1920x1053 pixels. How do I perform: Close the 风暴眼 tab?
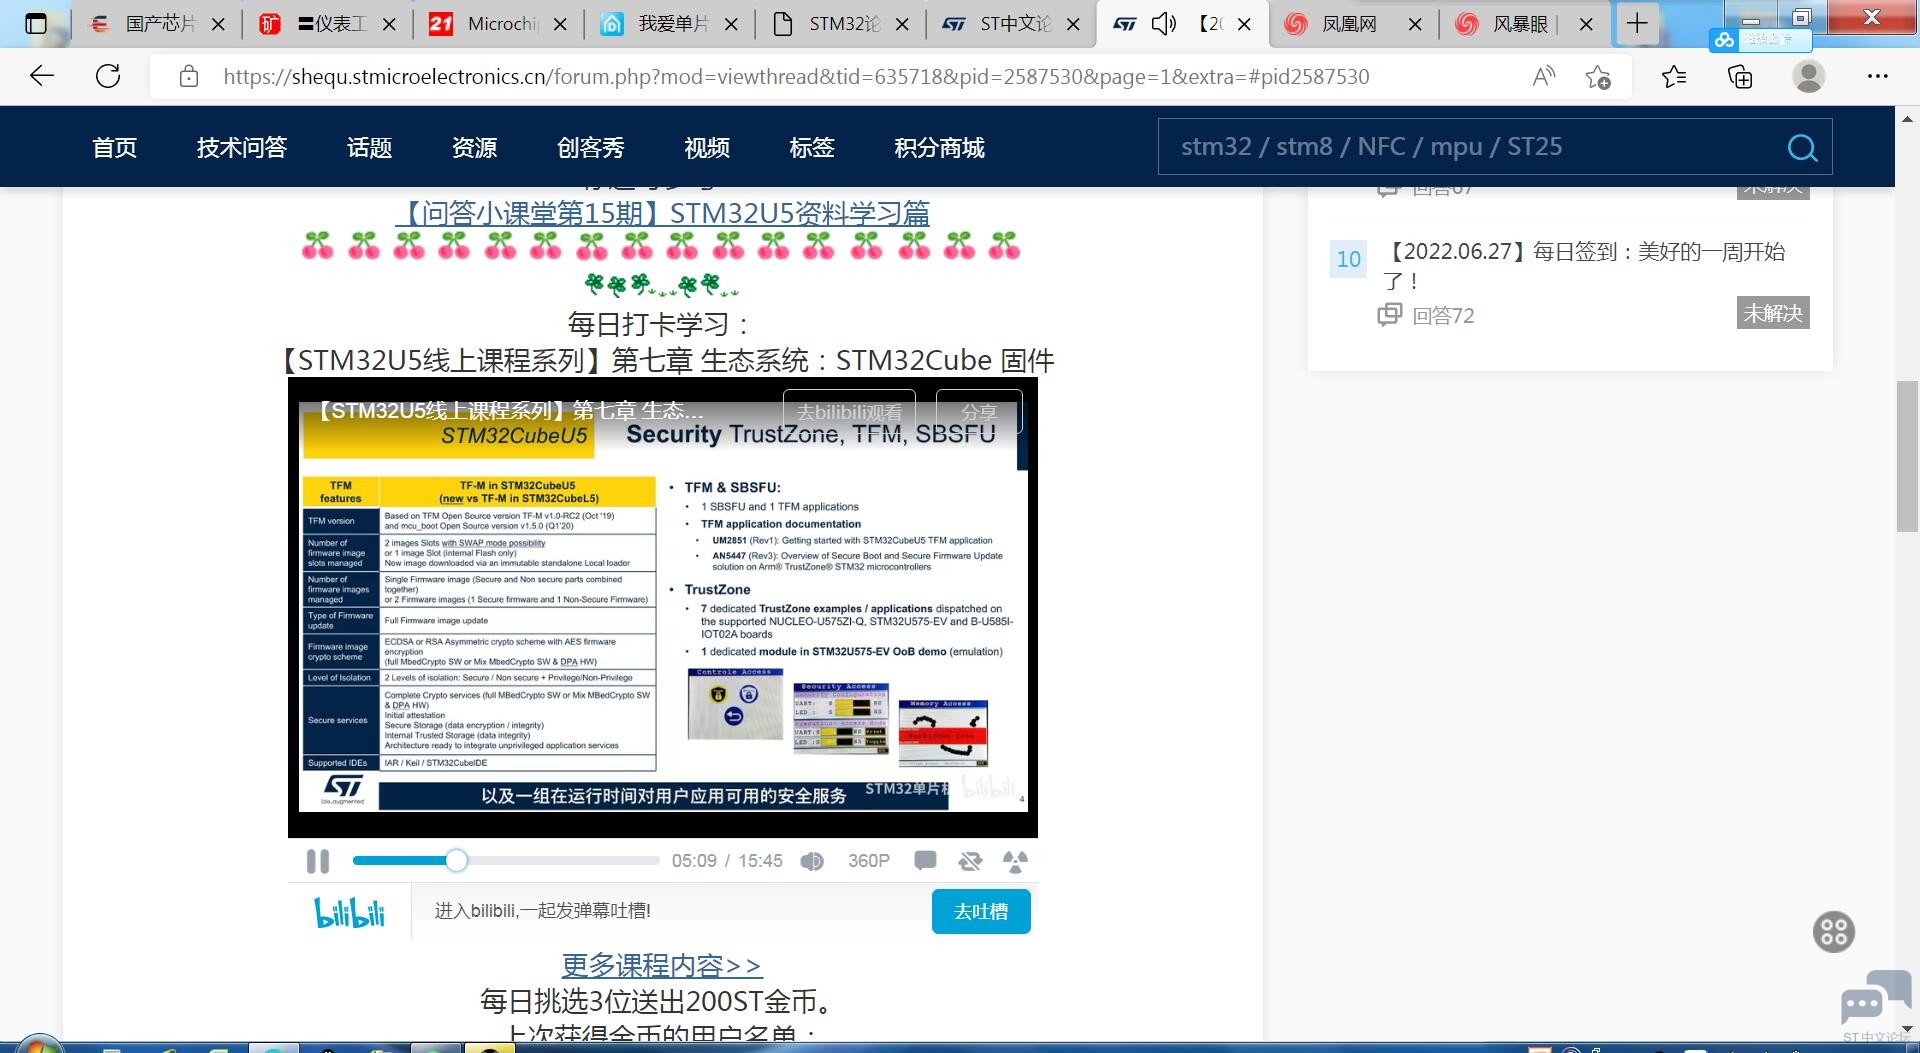point(1586,24)
